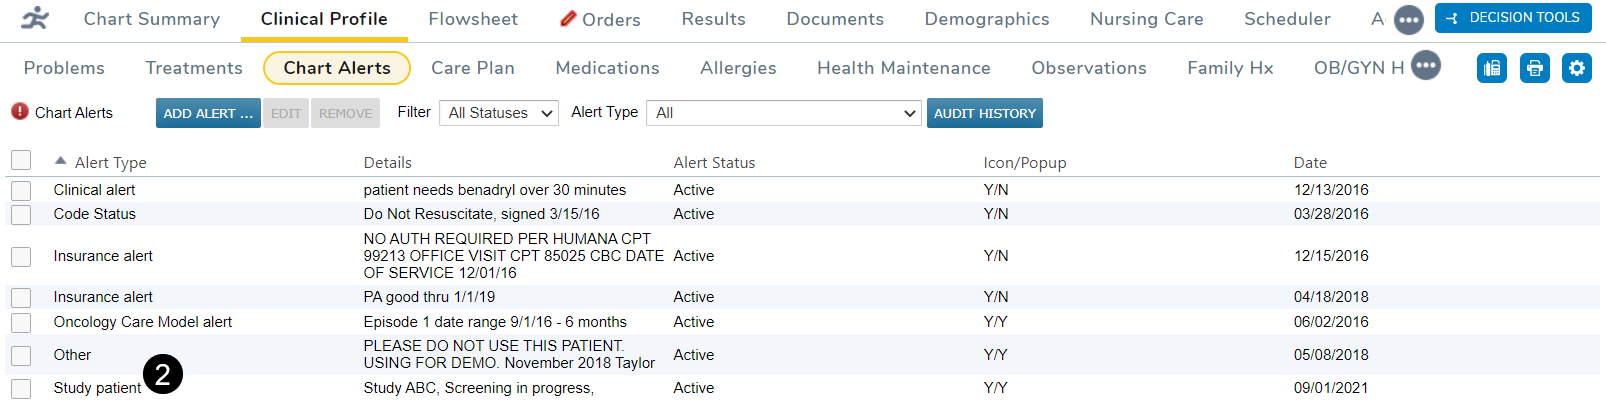
Task: Click the pencil icon on Orders tab
Action: 568,19
